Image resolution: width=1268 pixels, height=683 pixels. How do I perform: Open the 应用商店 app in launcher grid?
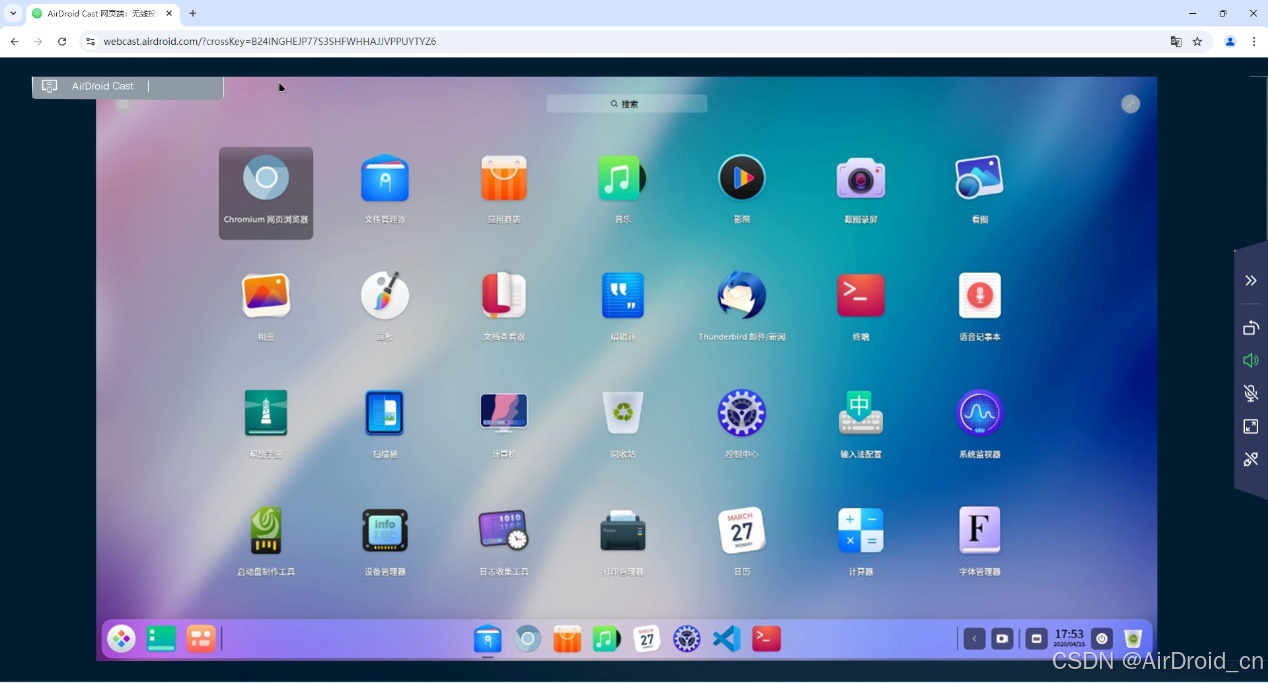[503, 180]
